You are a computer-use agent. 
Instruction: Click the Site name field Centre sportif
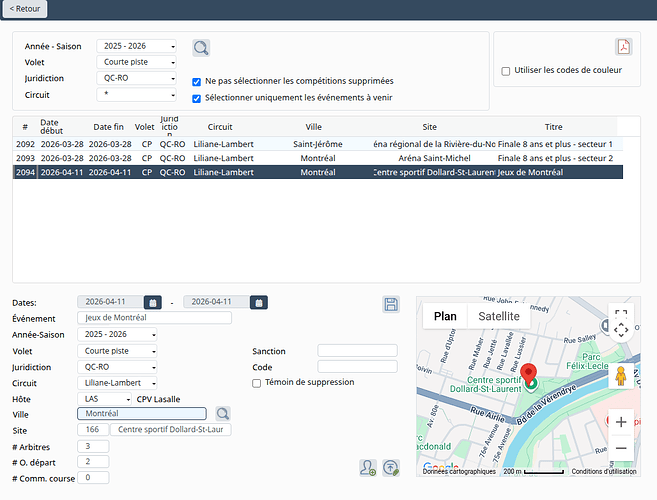point(171,430)
